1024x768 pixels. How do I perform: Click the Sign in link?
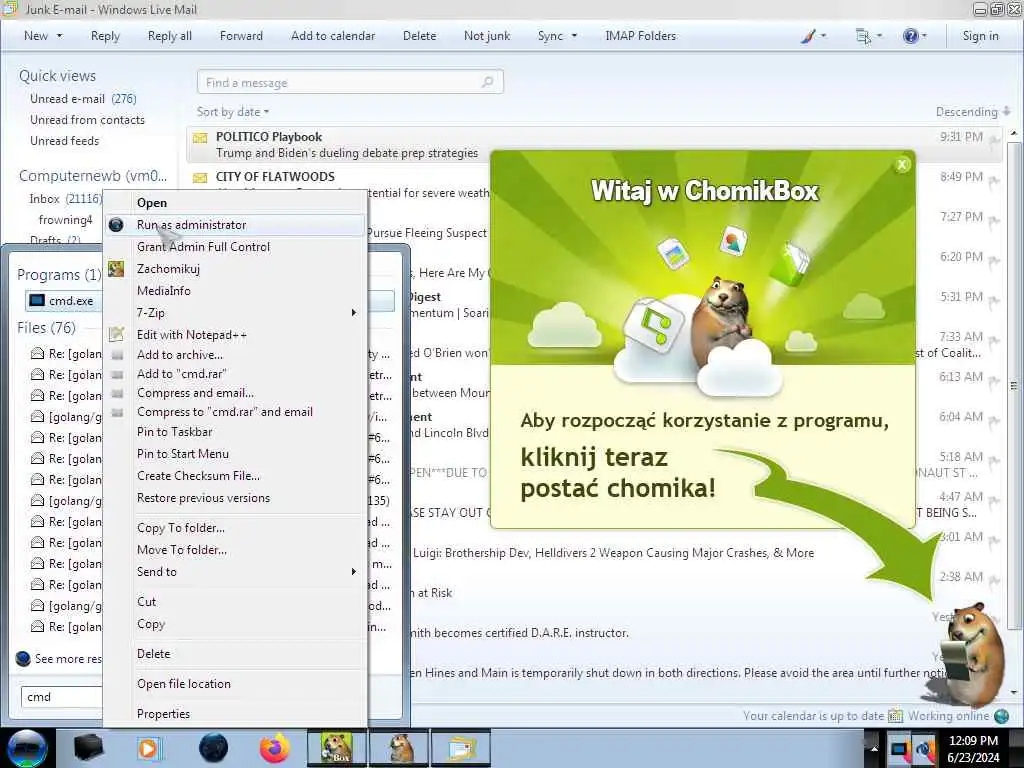[980, 36]
